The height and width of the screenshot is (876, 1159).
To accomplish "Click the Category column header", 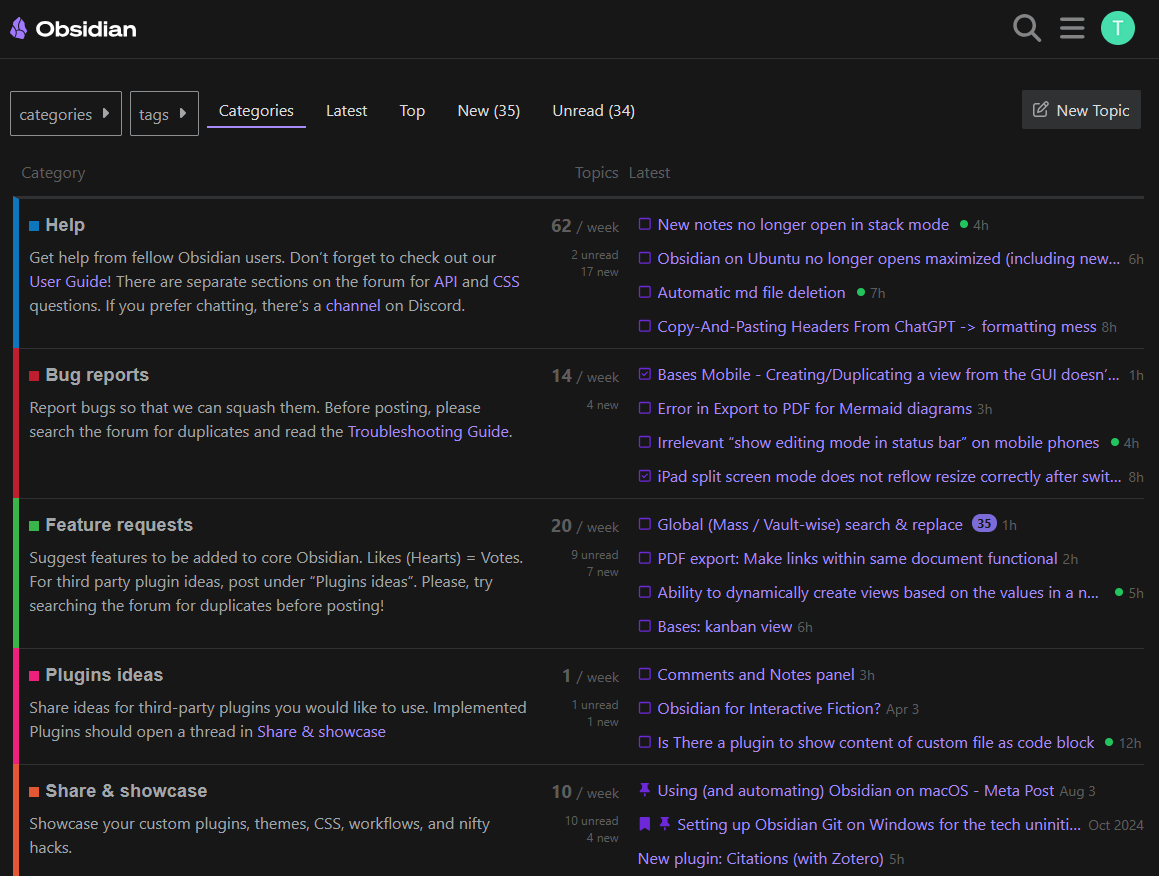I will coord(53,173).
